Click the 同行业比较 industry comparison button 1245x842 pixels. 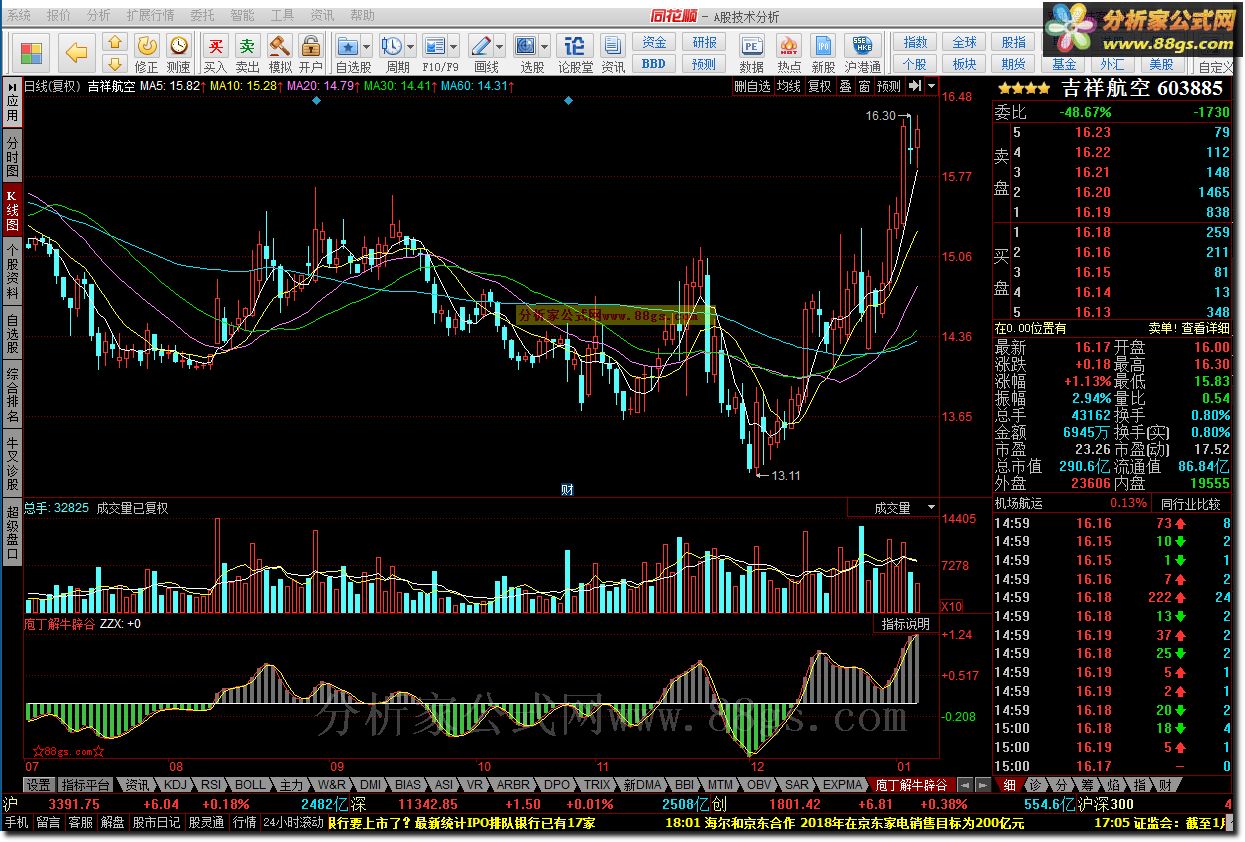1190,503
